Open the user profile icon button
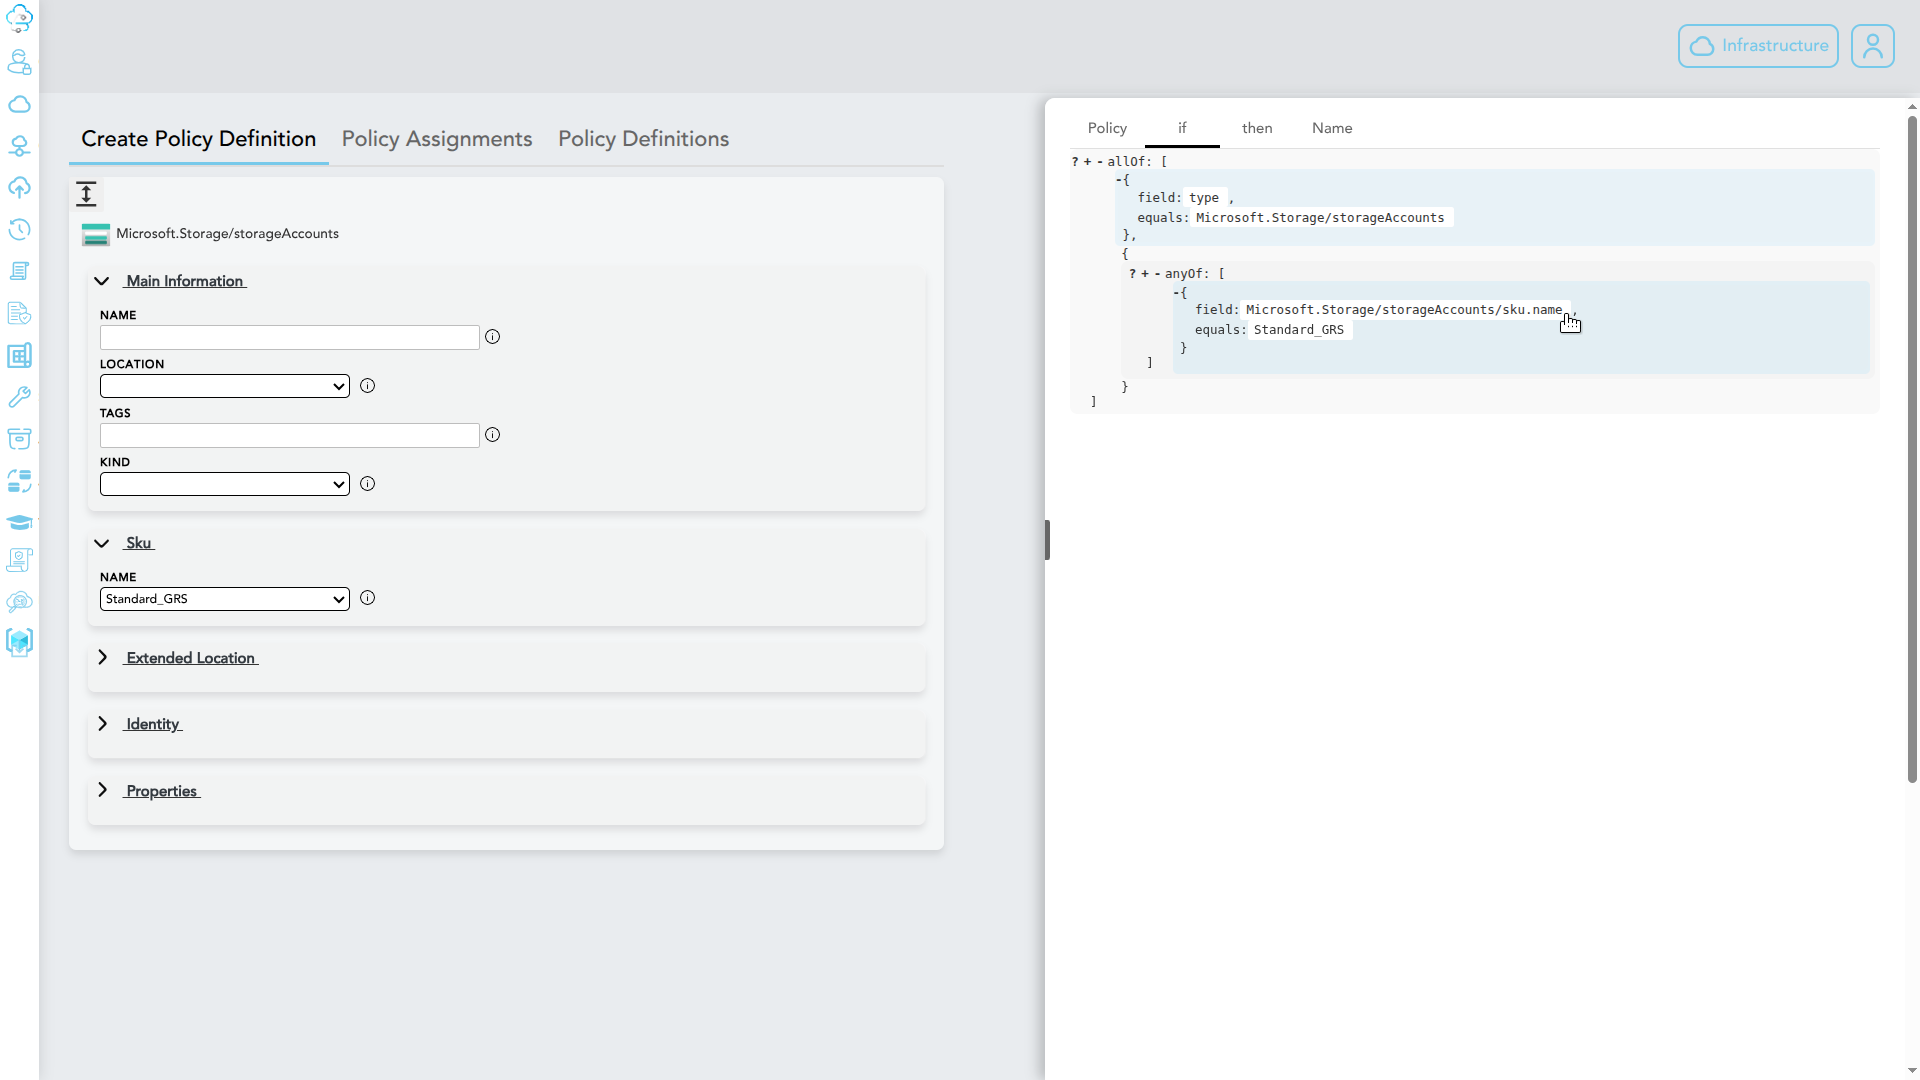 click(x=1872, y=46)
